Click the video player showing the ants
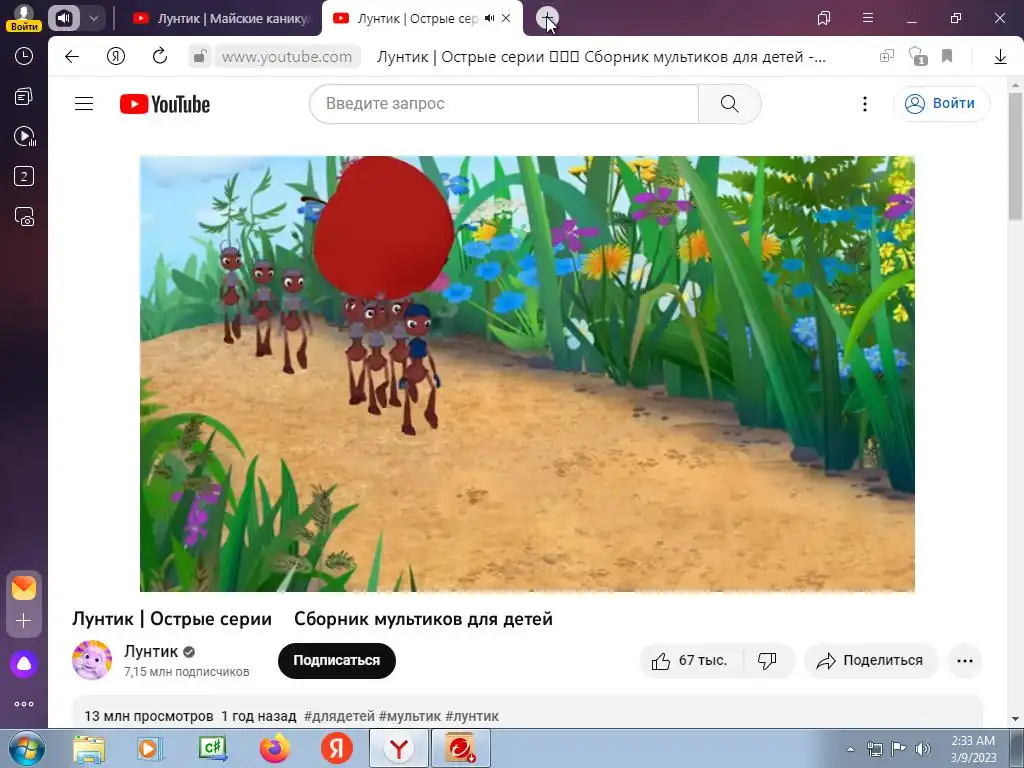This screenshot has width=1024, height=768. pyautogui.click(x=527, y=374)
